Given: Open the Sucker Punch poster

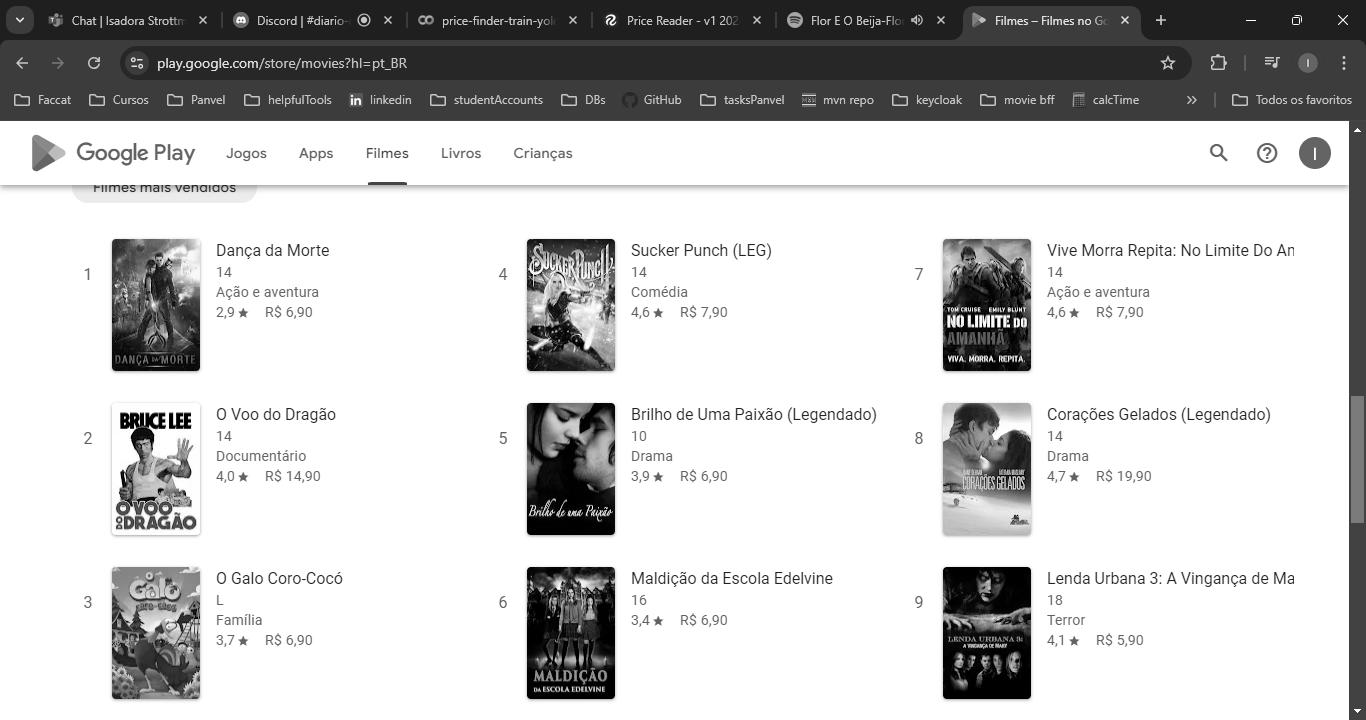Looking at the screenshot, I should (x=571, y=305).
